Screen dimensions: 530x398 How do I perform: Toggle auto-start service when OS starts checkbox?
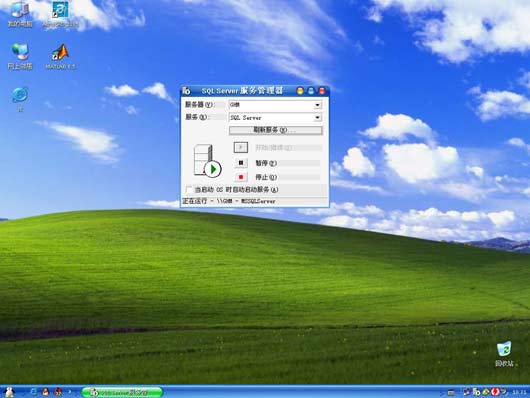coord(189,190)
